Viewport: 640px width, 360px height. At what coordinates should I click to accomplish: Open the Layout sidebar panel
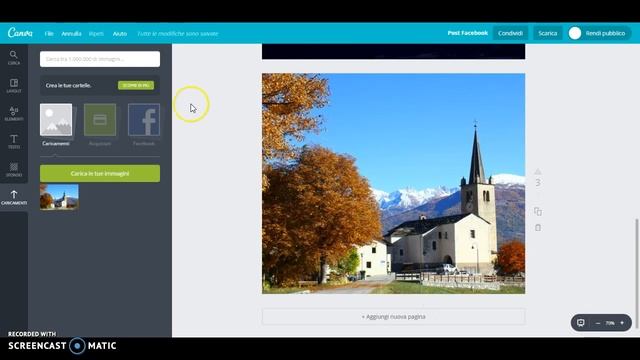click(x=14, y=86)
